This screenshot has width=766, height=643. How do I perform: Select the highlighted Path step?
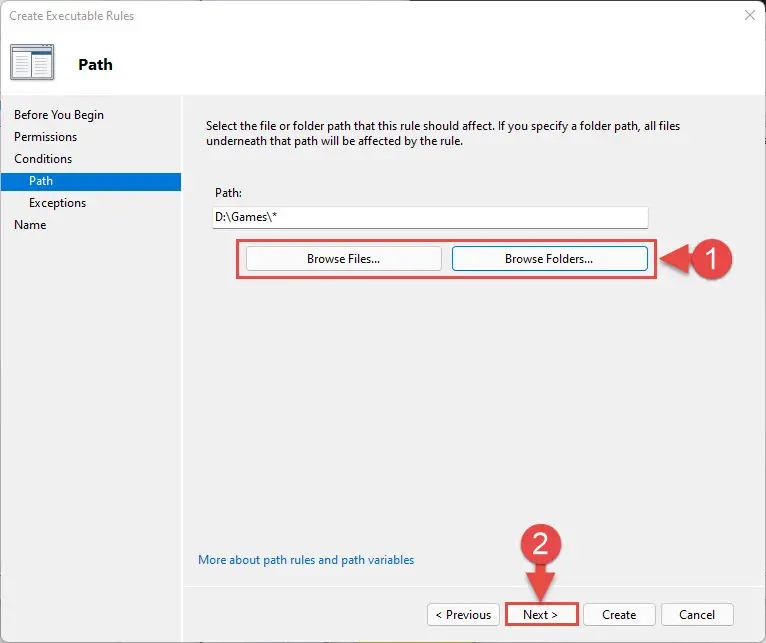(x=91, y=181)
